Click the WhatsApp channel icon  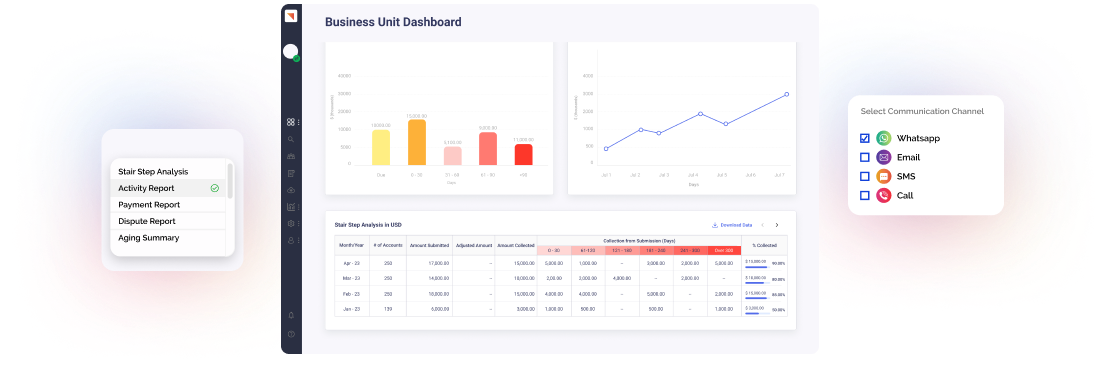pos(883,138)
